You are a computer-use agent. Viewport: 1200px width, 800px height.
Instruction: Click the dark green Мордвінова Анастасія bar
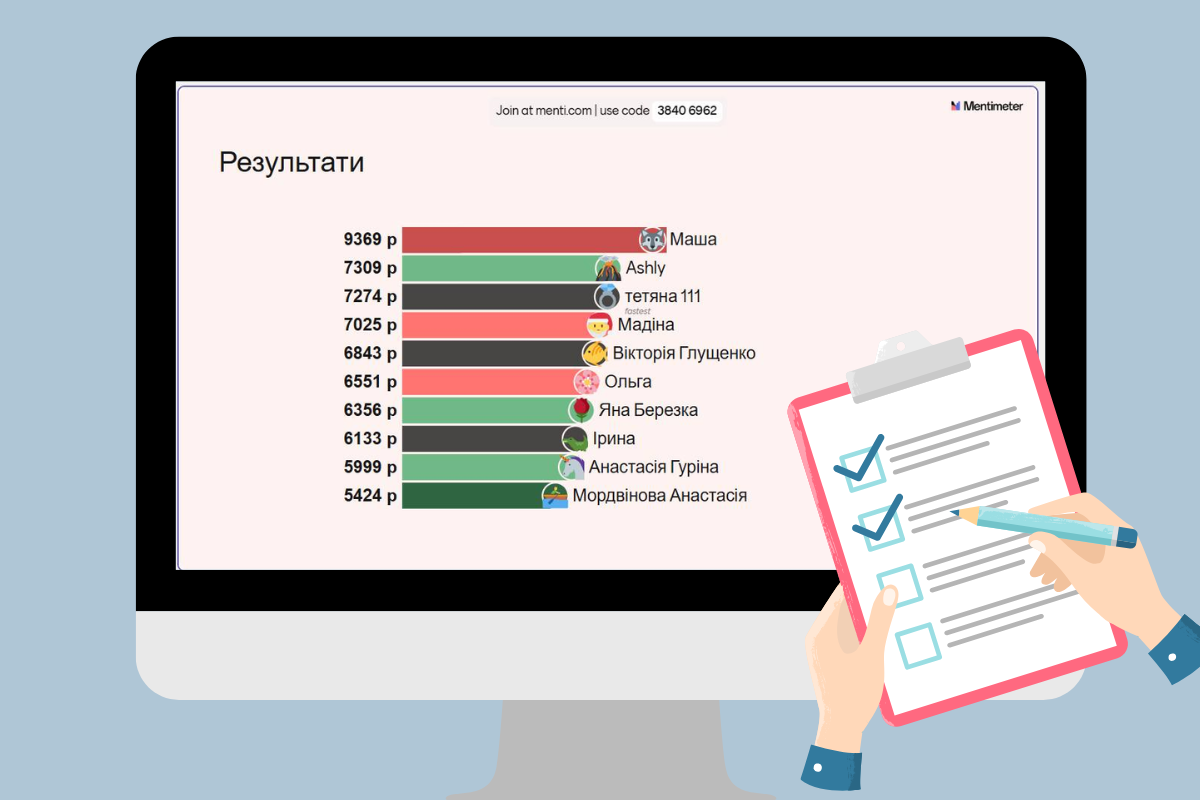coord(472,496)
